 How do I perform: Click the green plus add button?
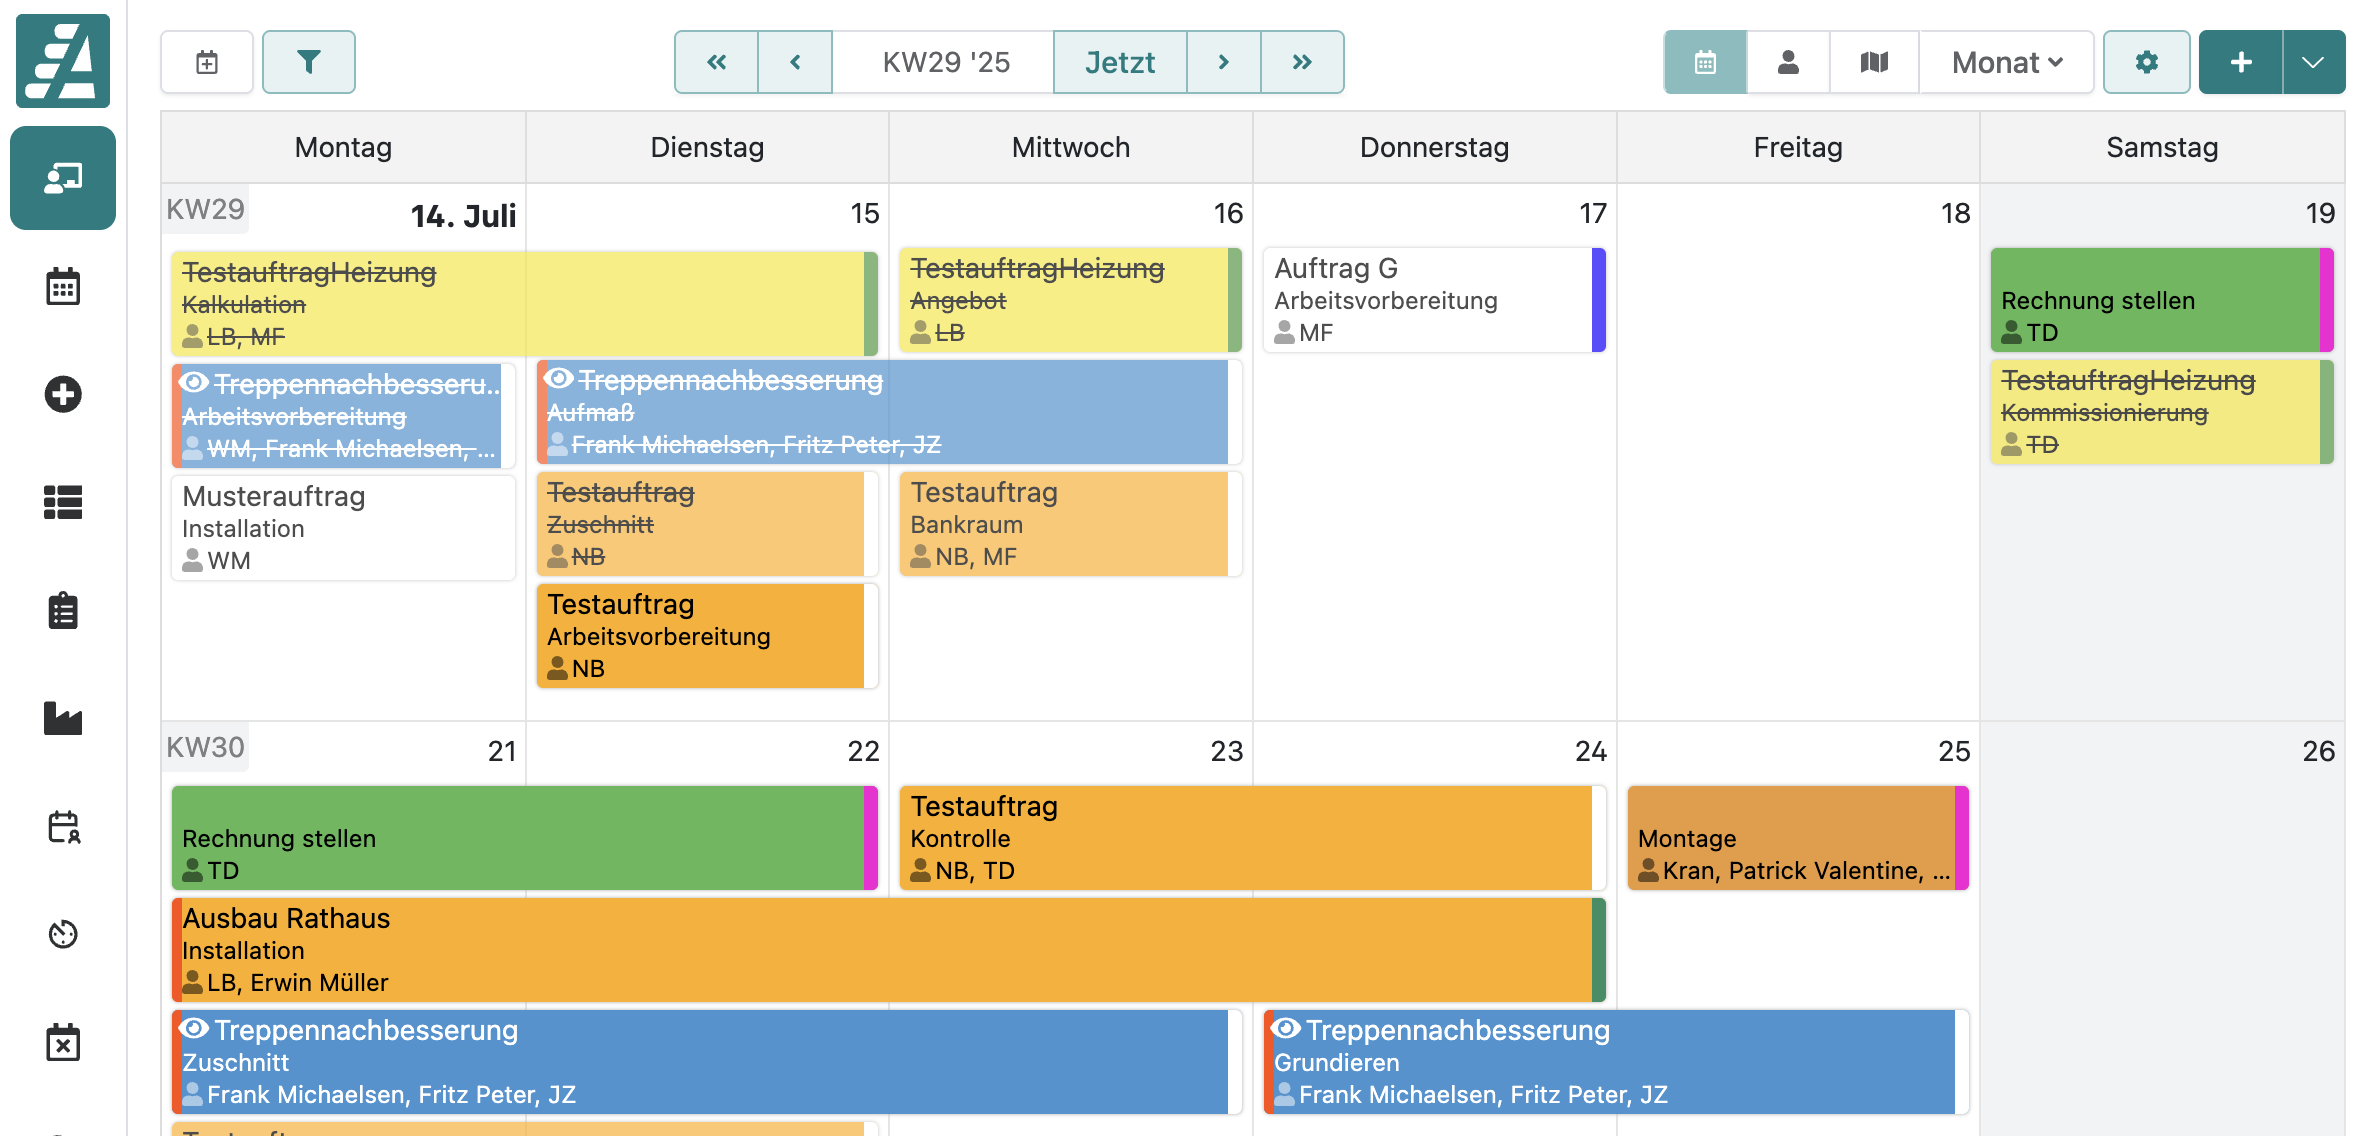pyautogui.click(x=2240, y=62)
